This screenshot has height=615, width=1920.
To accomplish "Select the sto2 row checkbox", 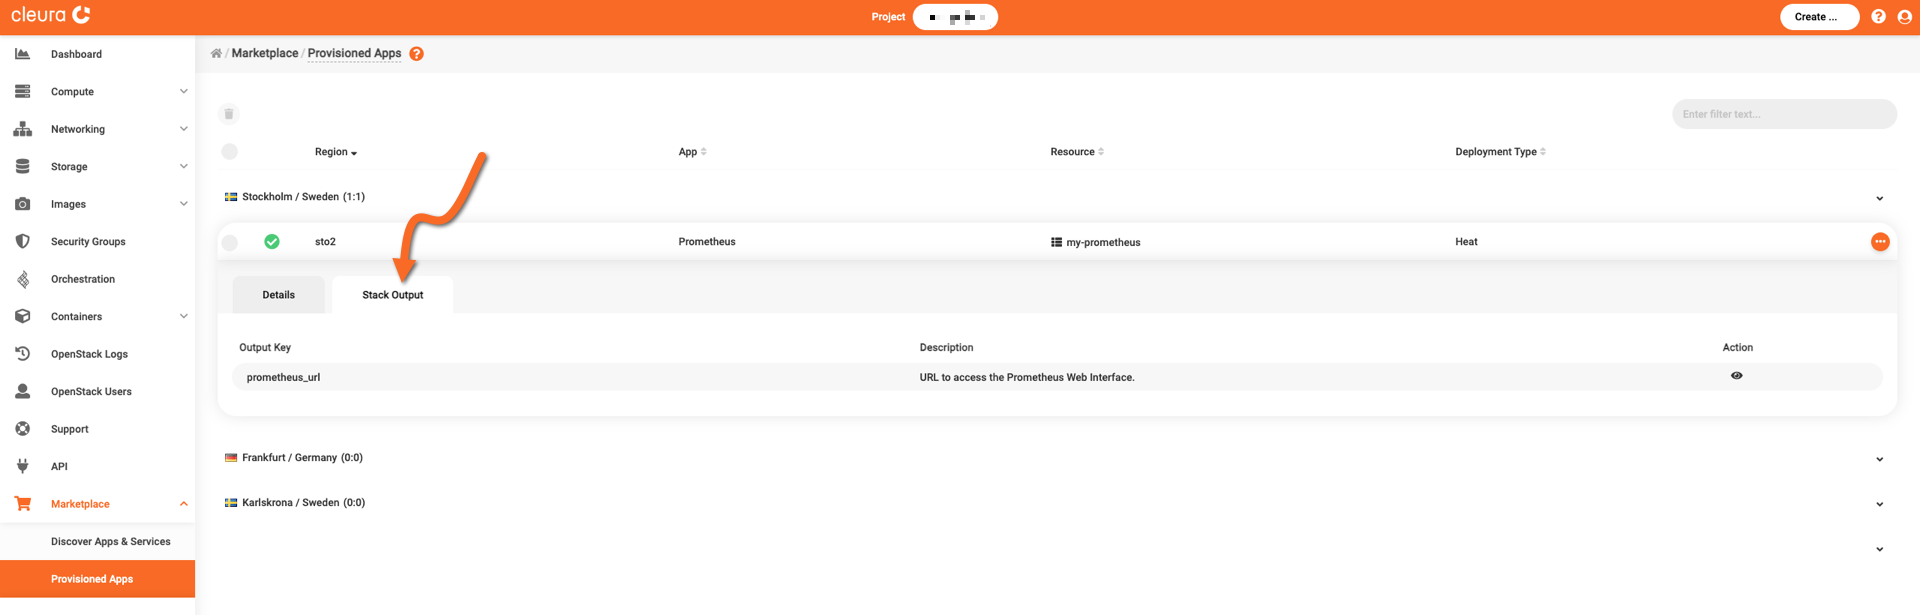I will [230, 242].
